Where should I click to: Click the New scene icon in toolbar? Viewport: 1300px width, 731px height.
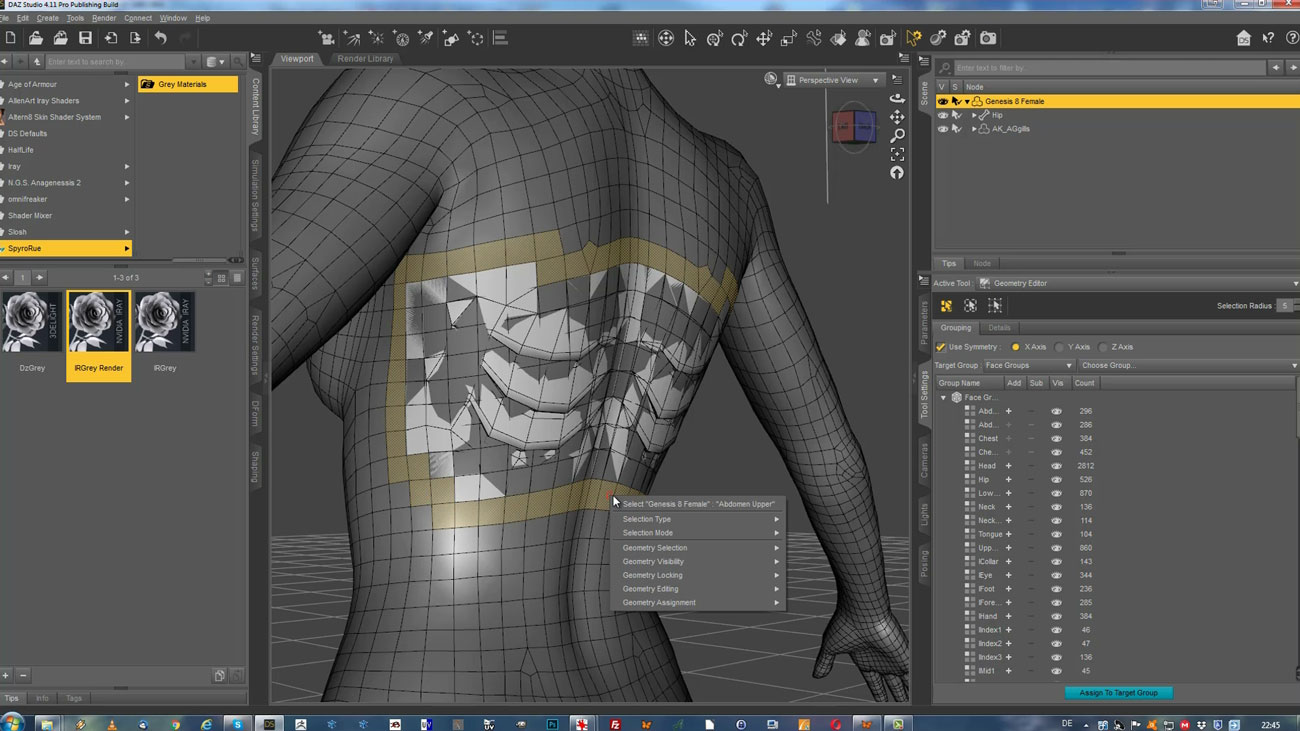point(11,38)
